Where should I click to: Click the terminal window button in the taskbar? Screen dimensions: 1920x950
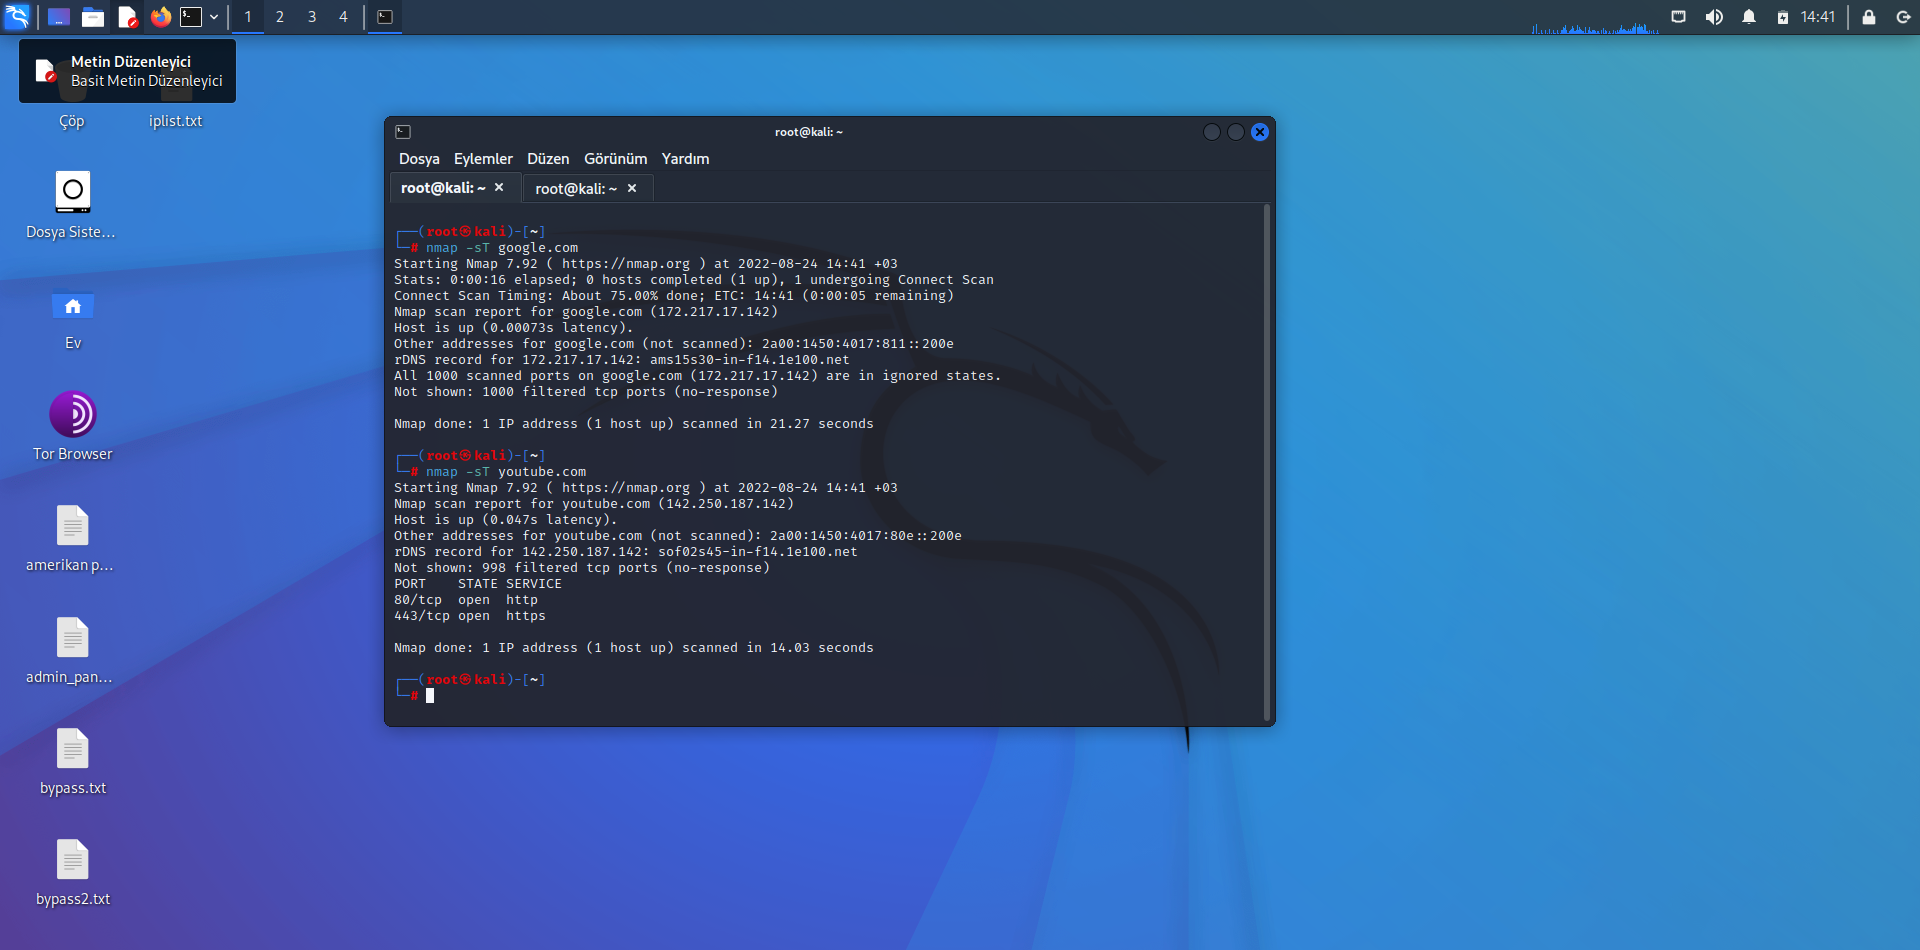pyautogui.click(x=385, y=17)
